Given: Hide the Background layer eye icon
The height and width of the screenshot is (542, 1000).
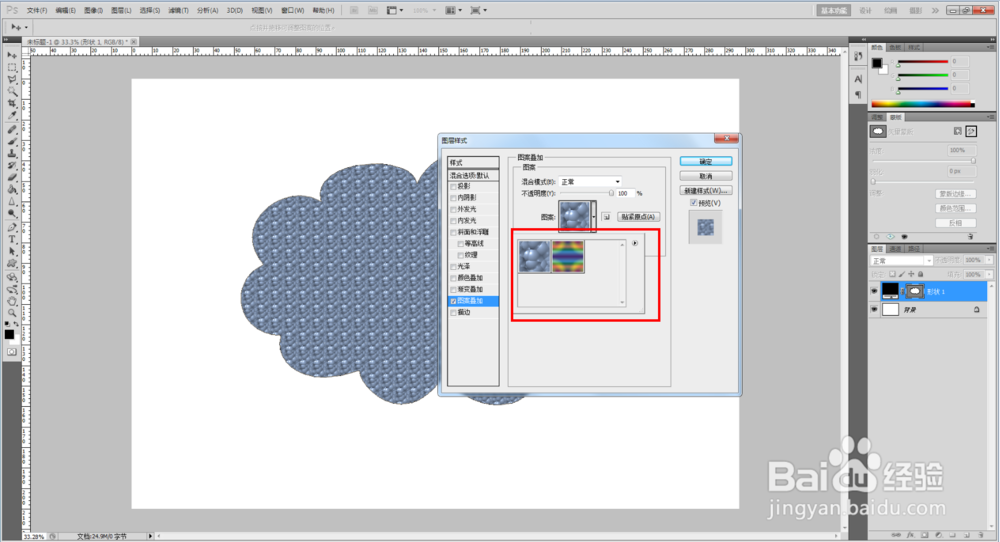Looking at the screenshot, I should 874,309.
